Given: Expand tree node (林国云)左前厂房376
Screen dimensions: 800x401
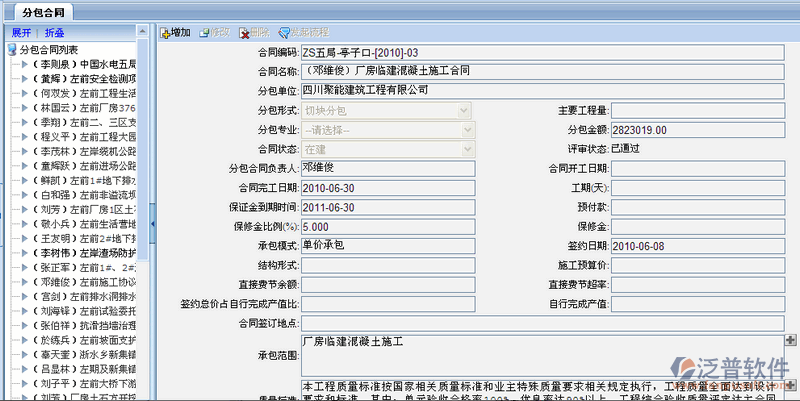Looking at the screenshot, I should point(24,108).
